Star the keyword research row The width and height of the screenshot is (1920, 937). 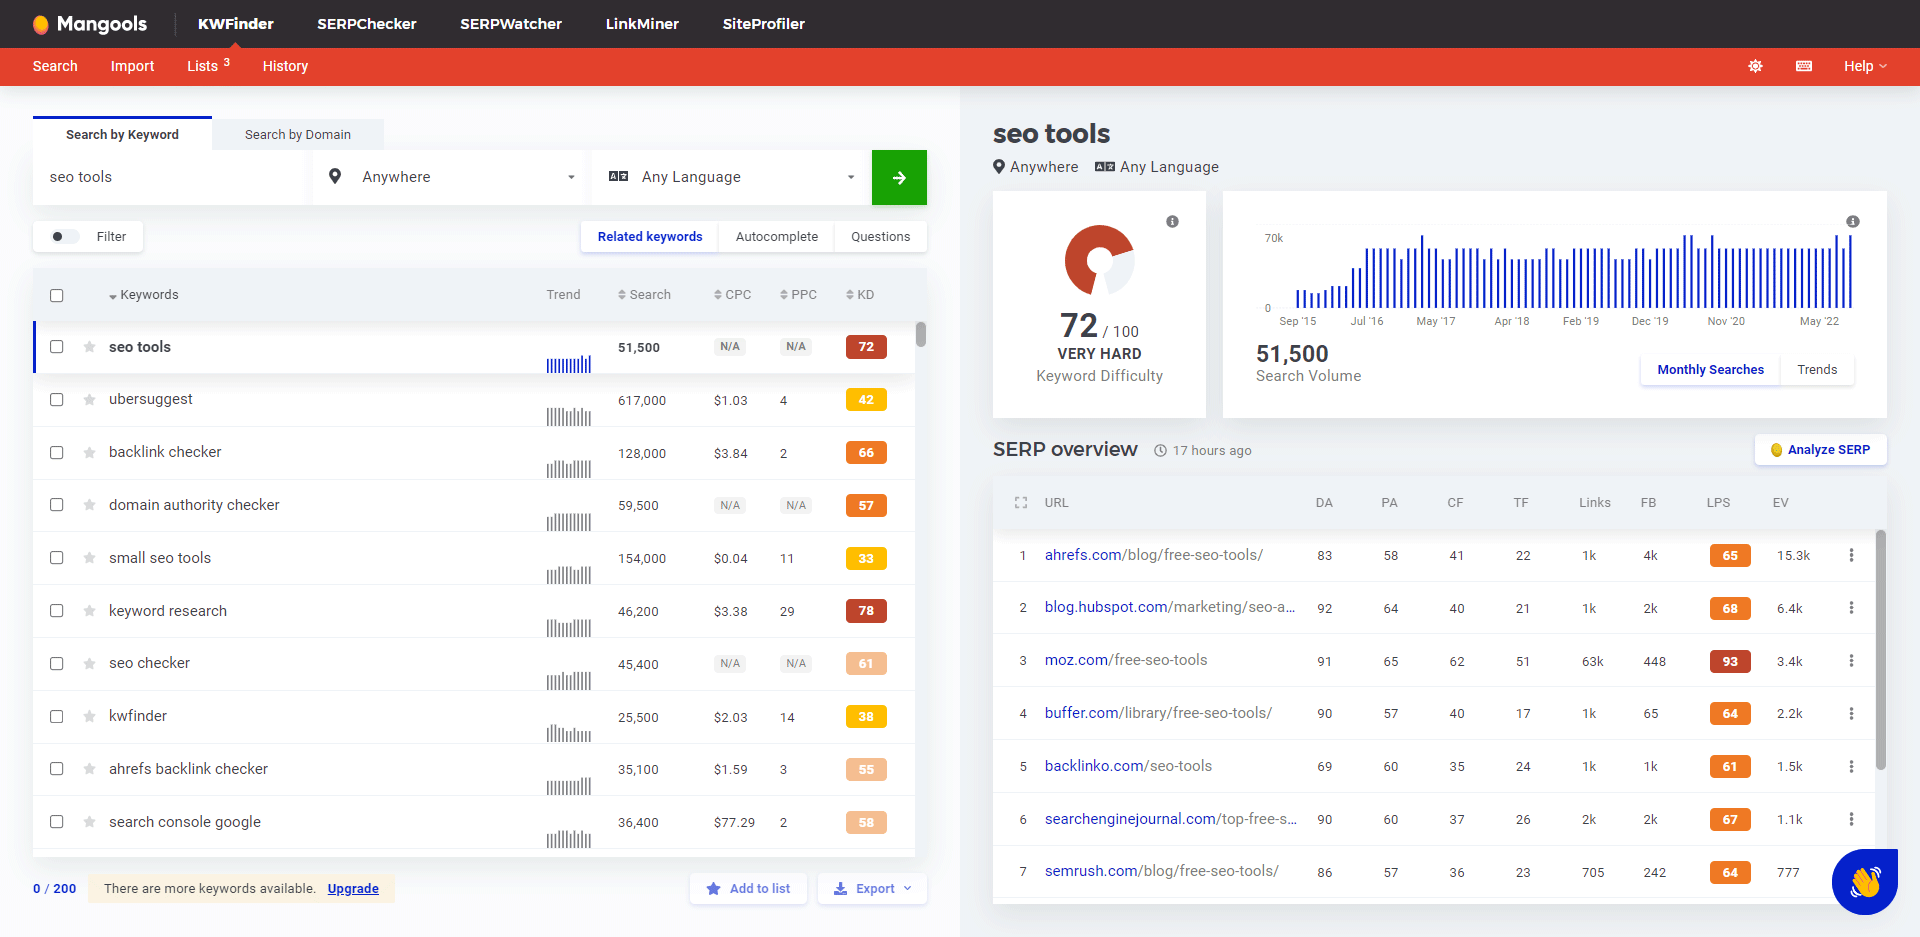(89, 611)
